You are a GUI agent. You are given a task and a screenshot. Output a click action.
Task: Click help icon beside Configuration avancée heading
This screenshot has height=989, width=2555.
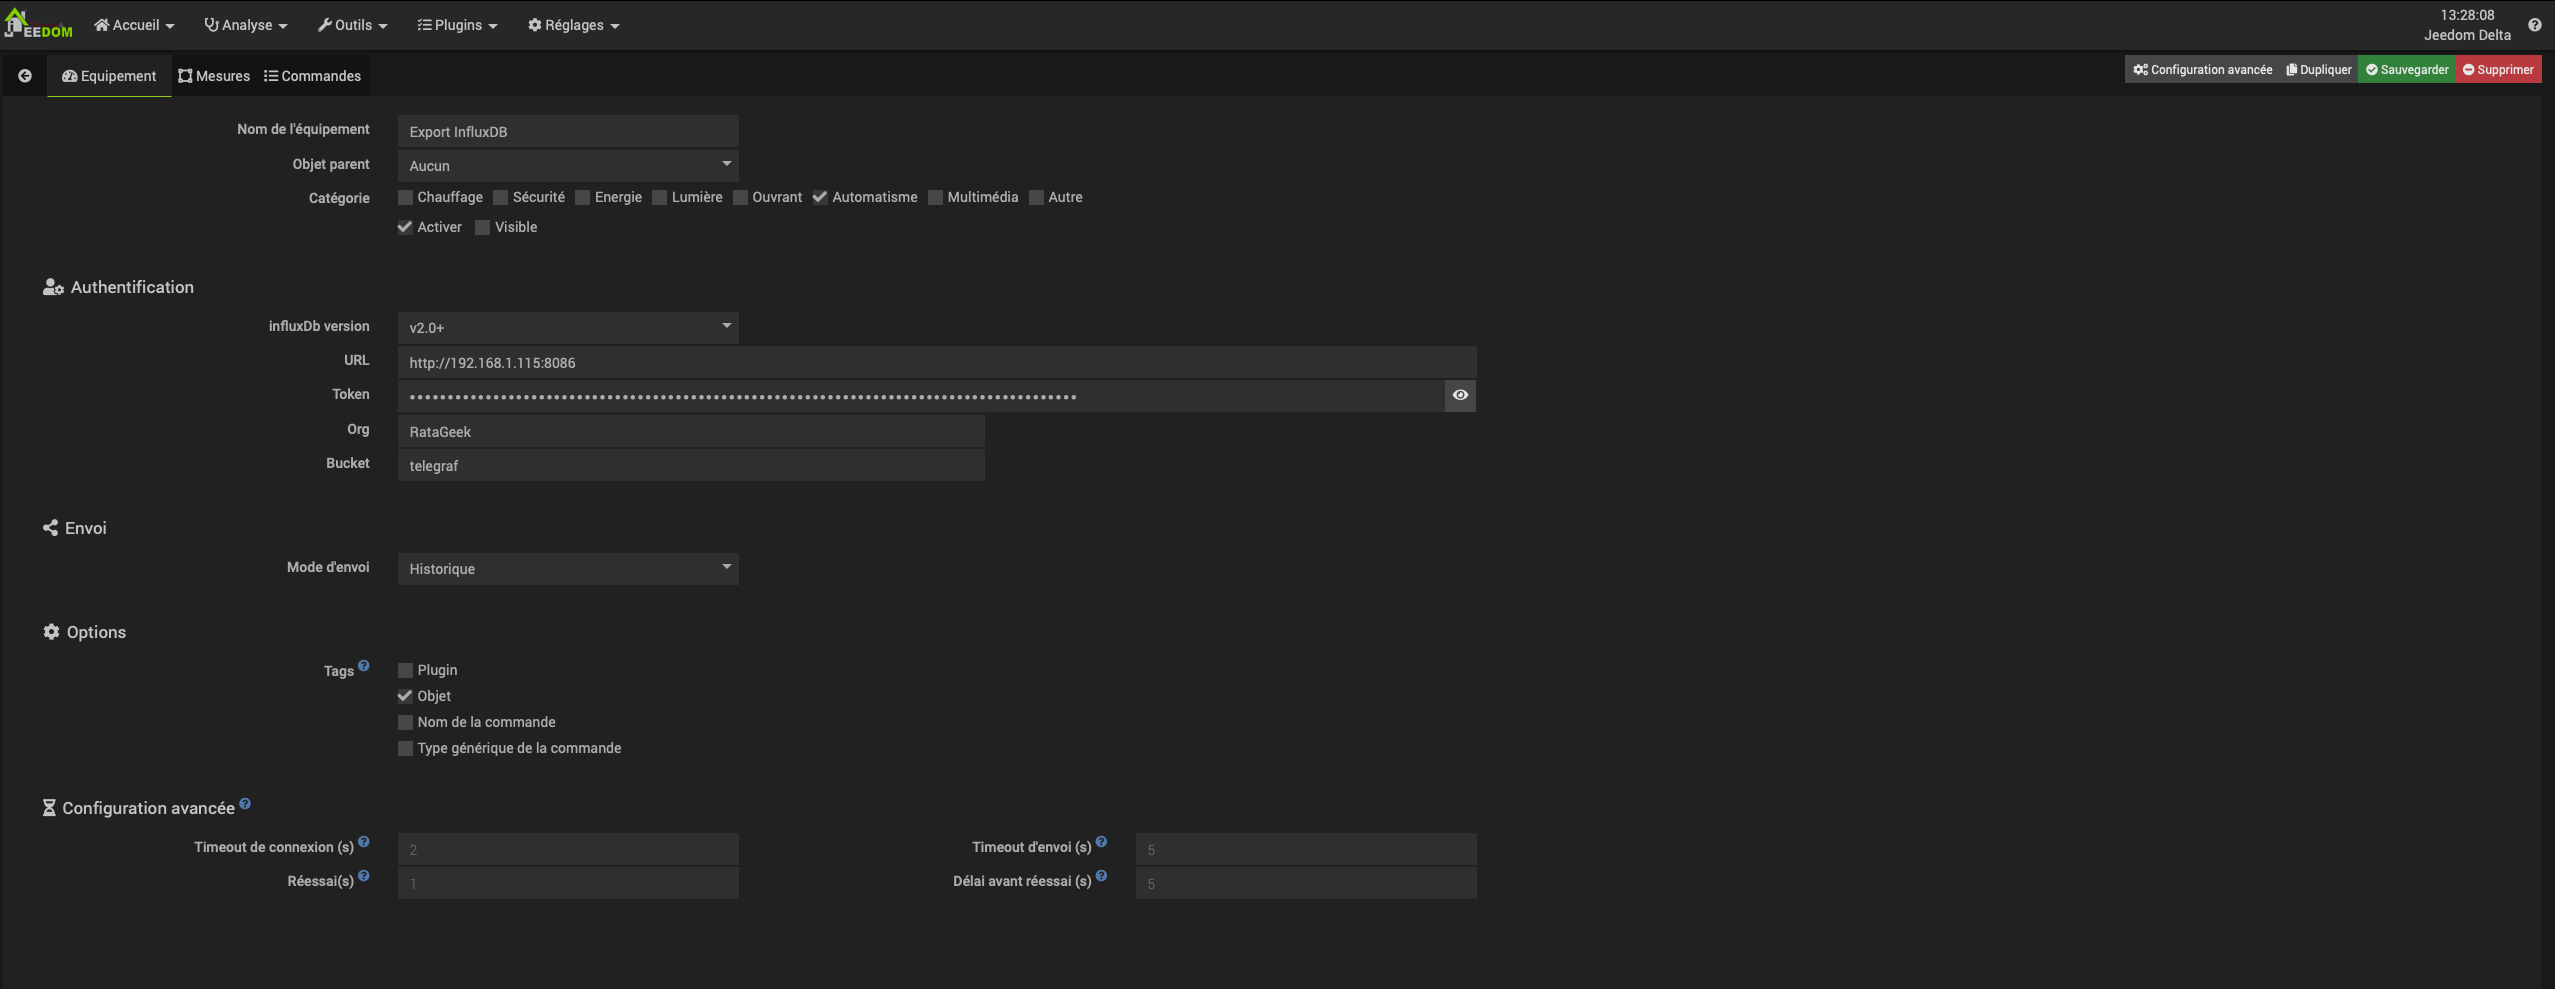click(x=245, y=803)
